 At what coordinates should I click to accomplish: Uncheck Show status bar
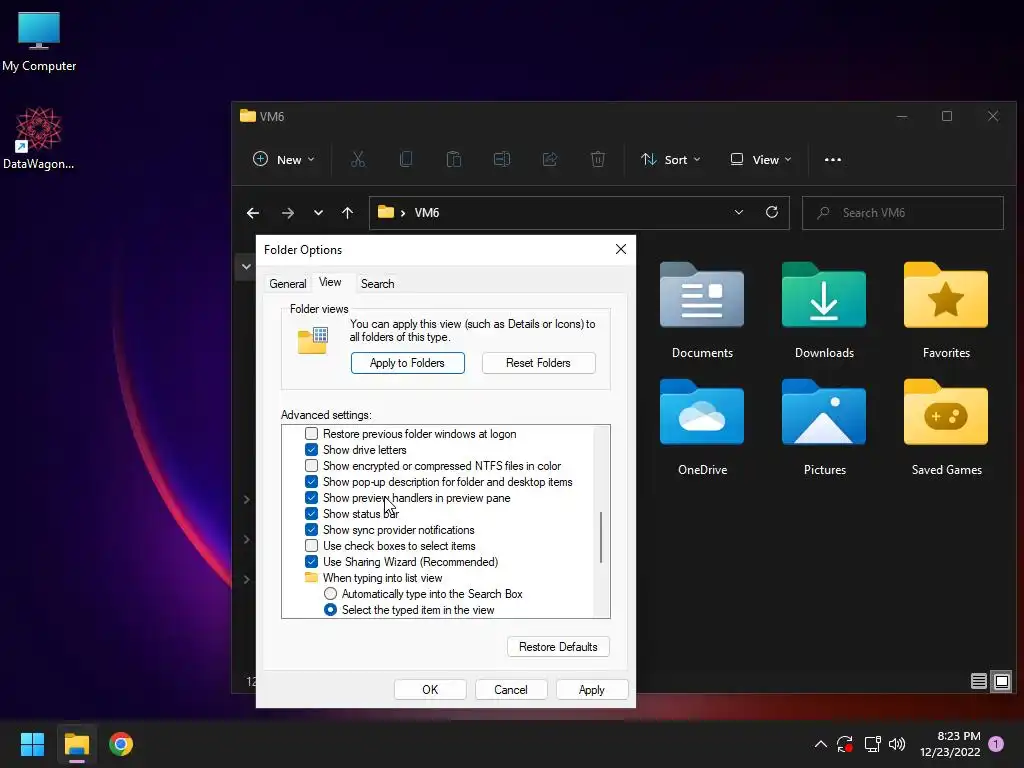[x=312, y=514]
